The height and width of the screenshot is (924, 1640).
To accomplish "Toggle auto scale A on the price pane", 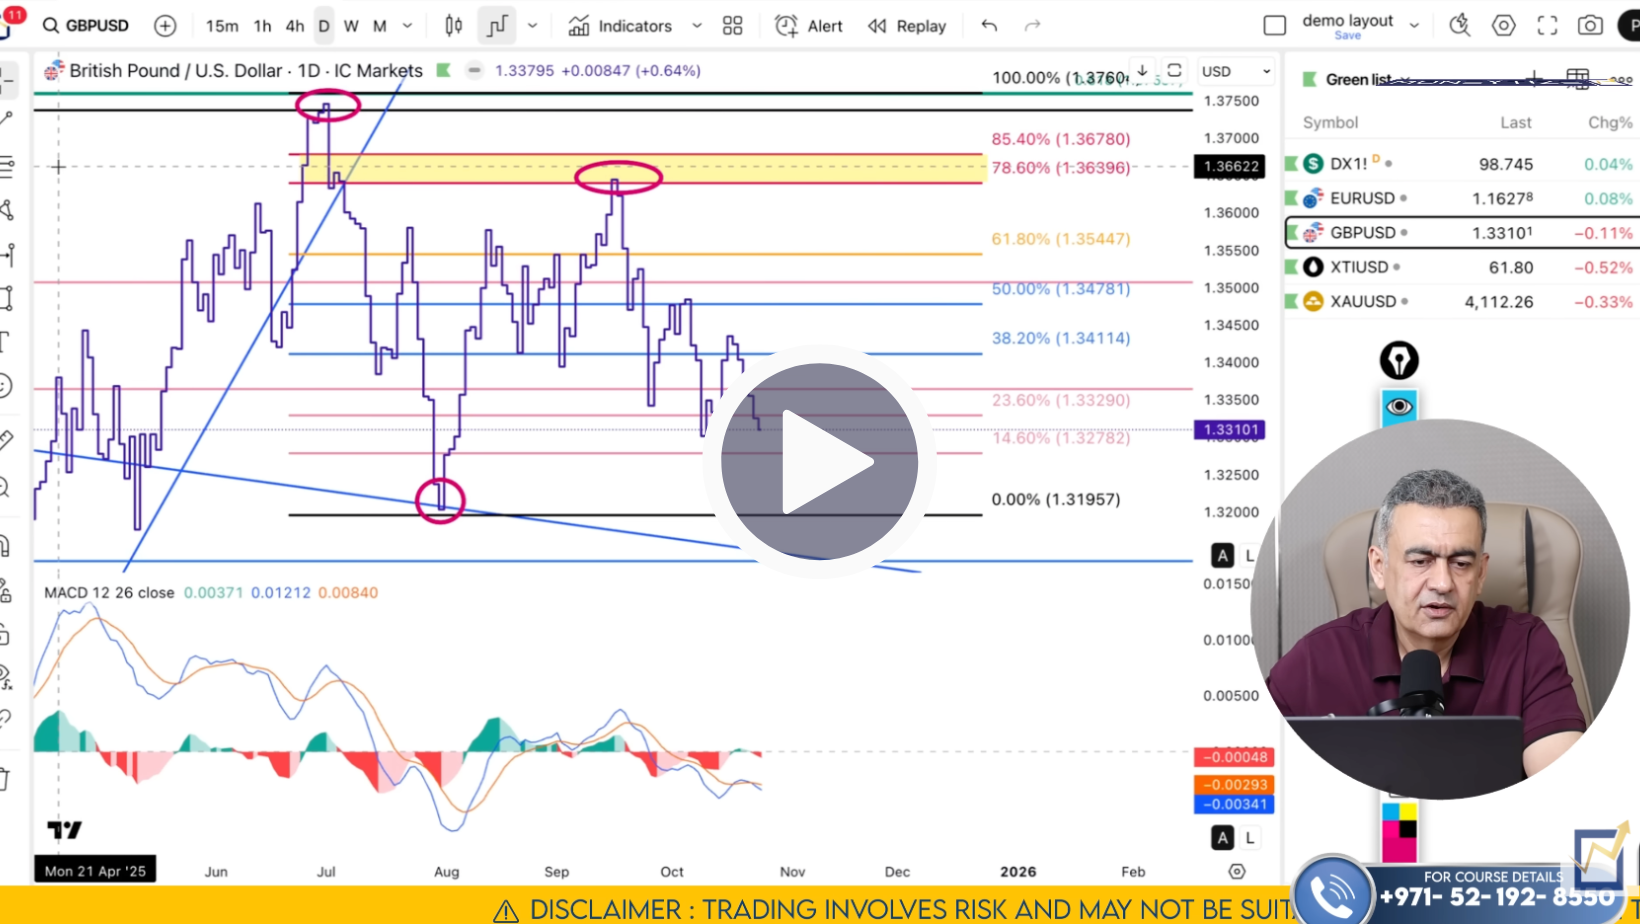I will point(1222,556).
